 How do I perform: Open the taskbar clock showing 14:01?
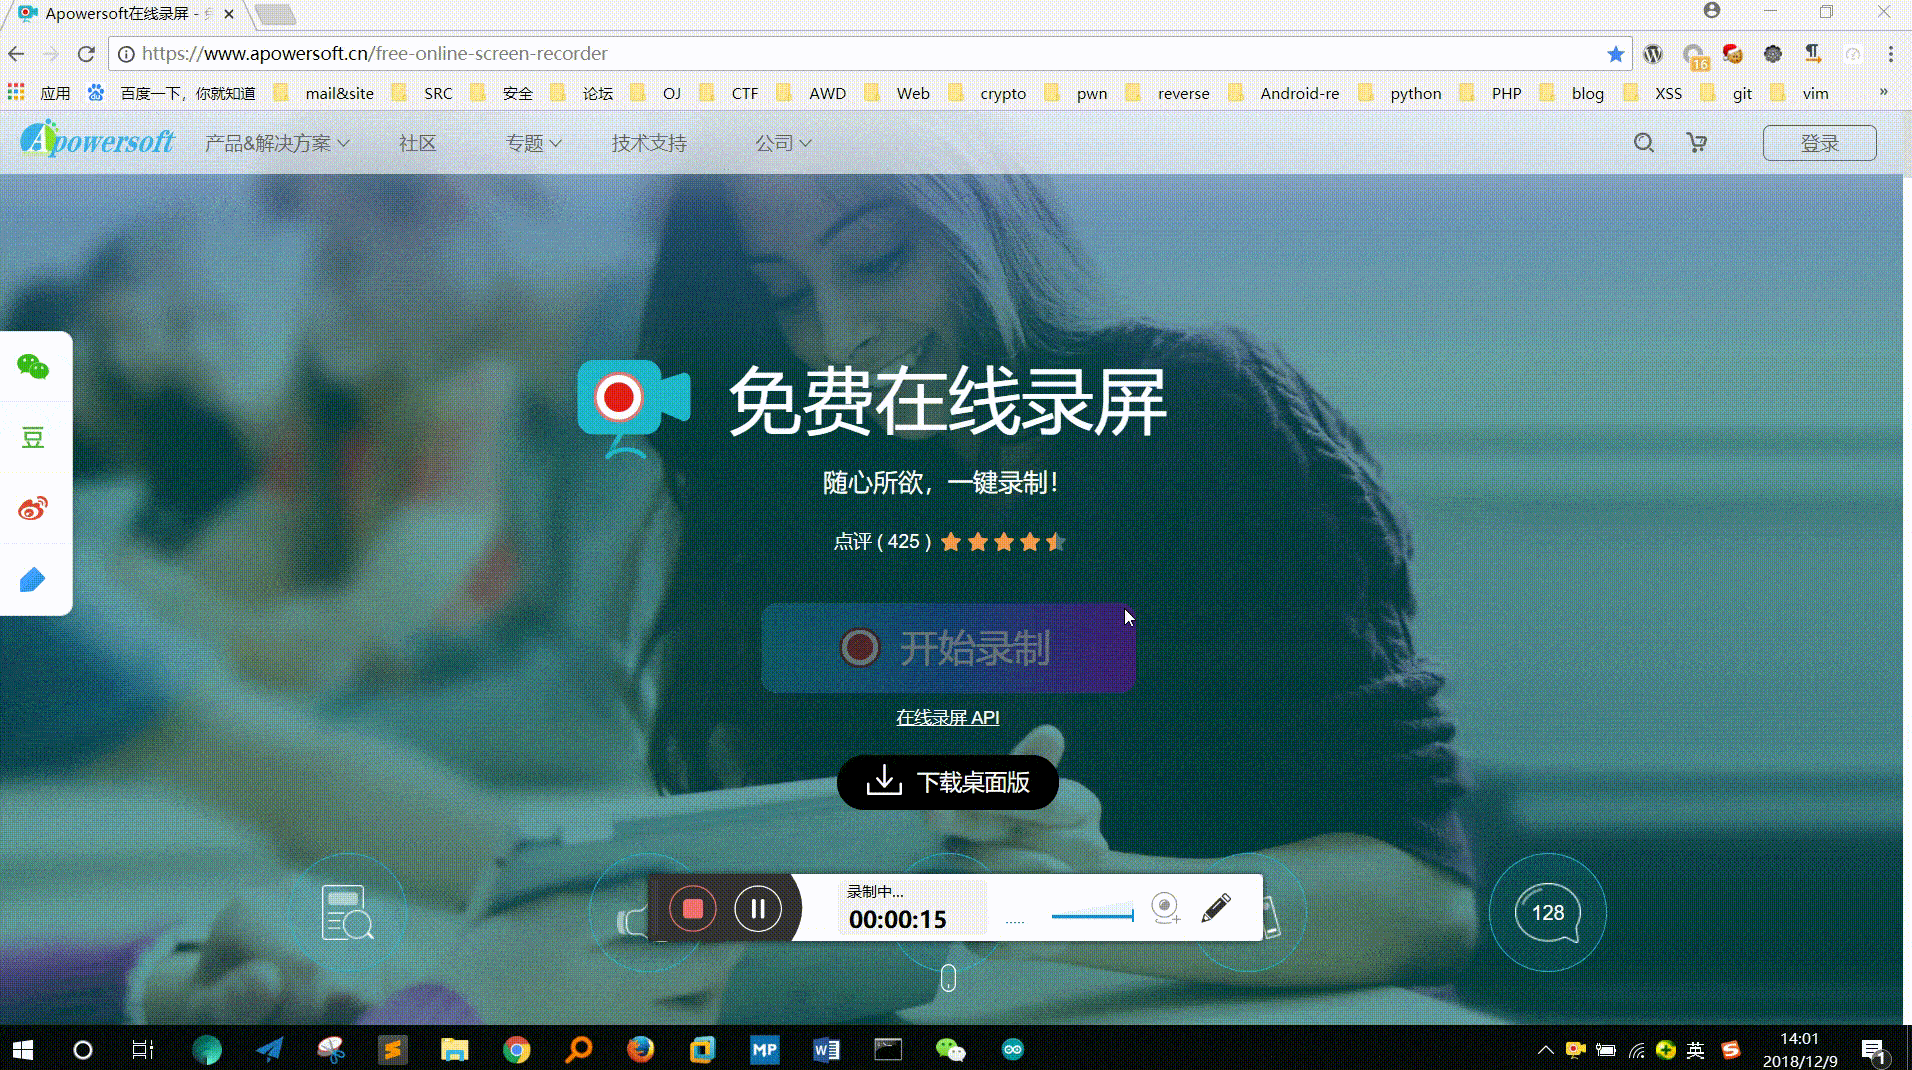1799,1050
